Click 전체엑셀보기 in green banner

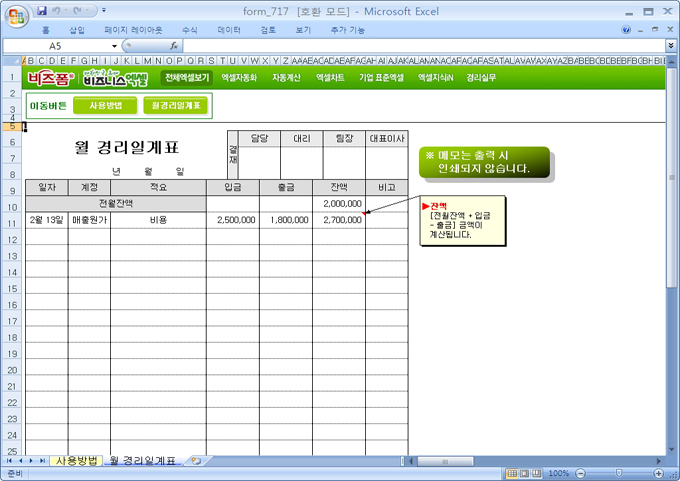(x=186, y=78)
